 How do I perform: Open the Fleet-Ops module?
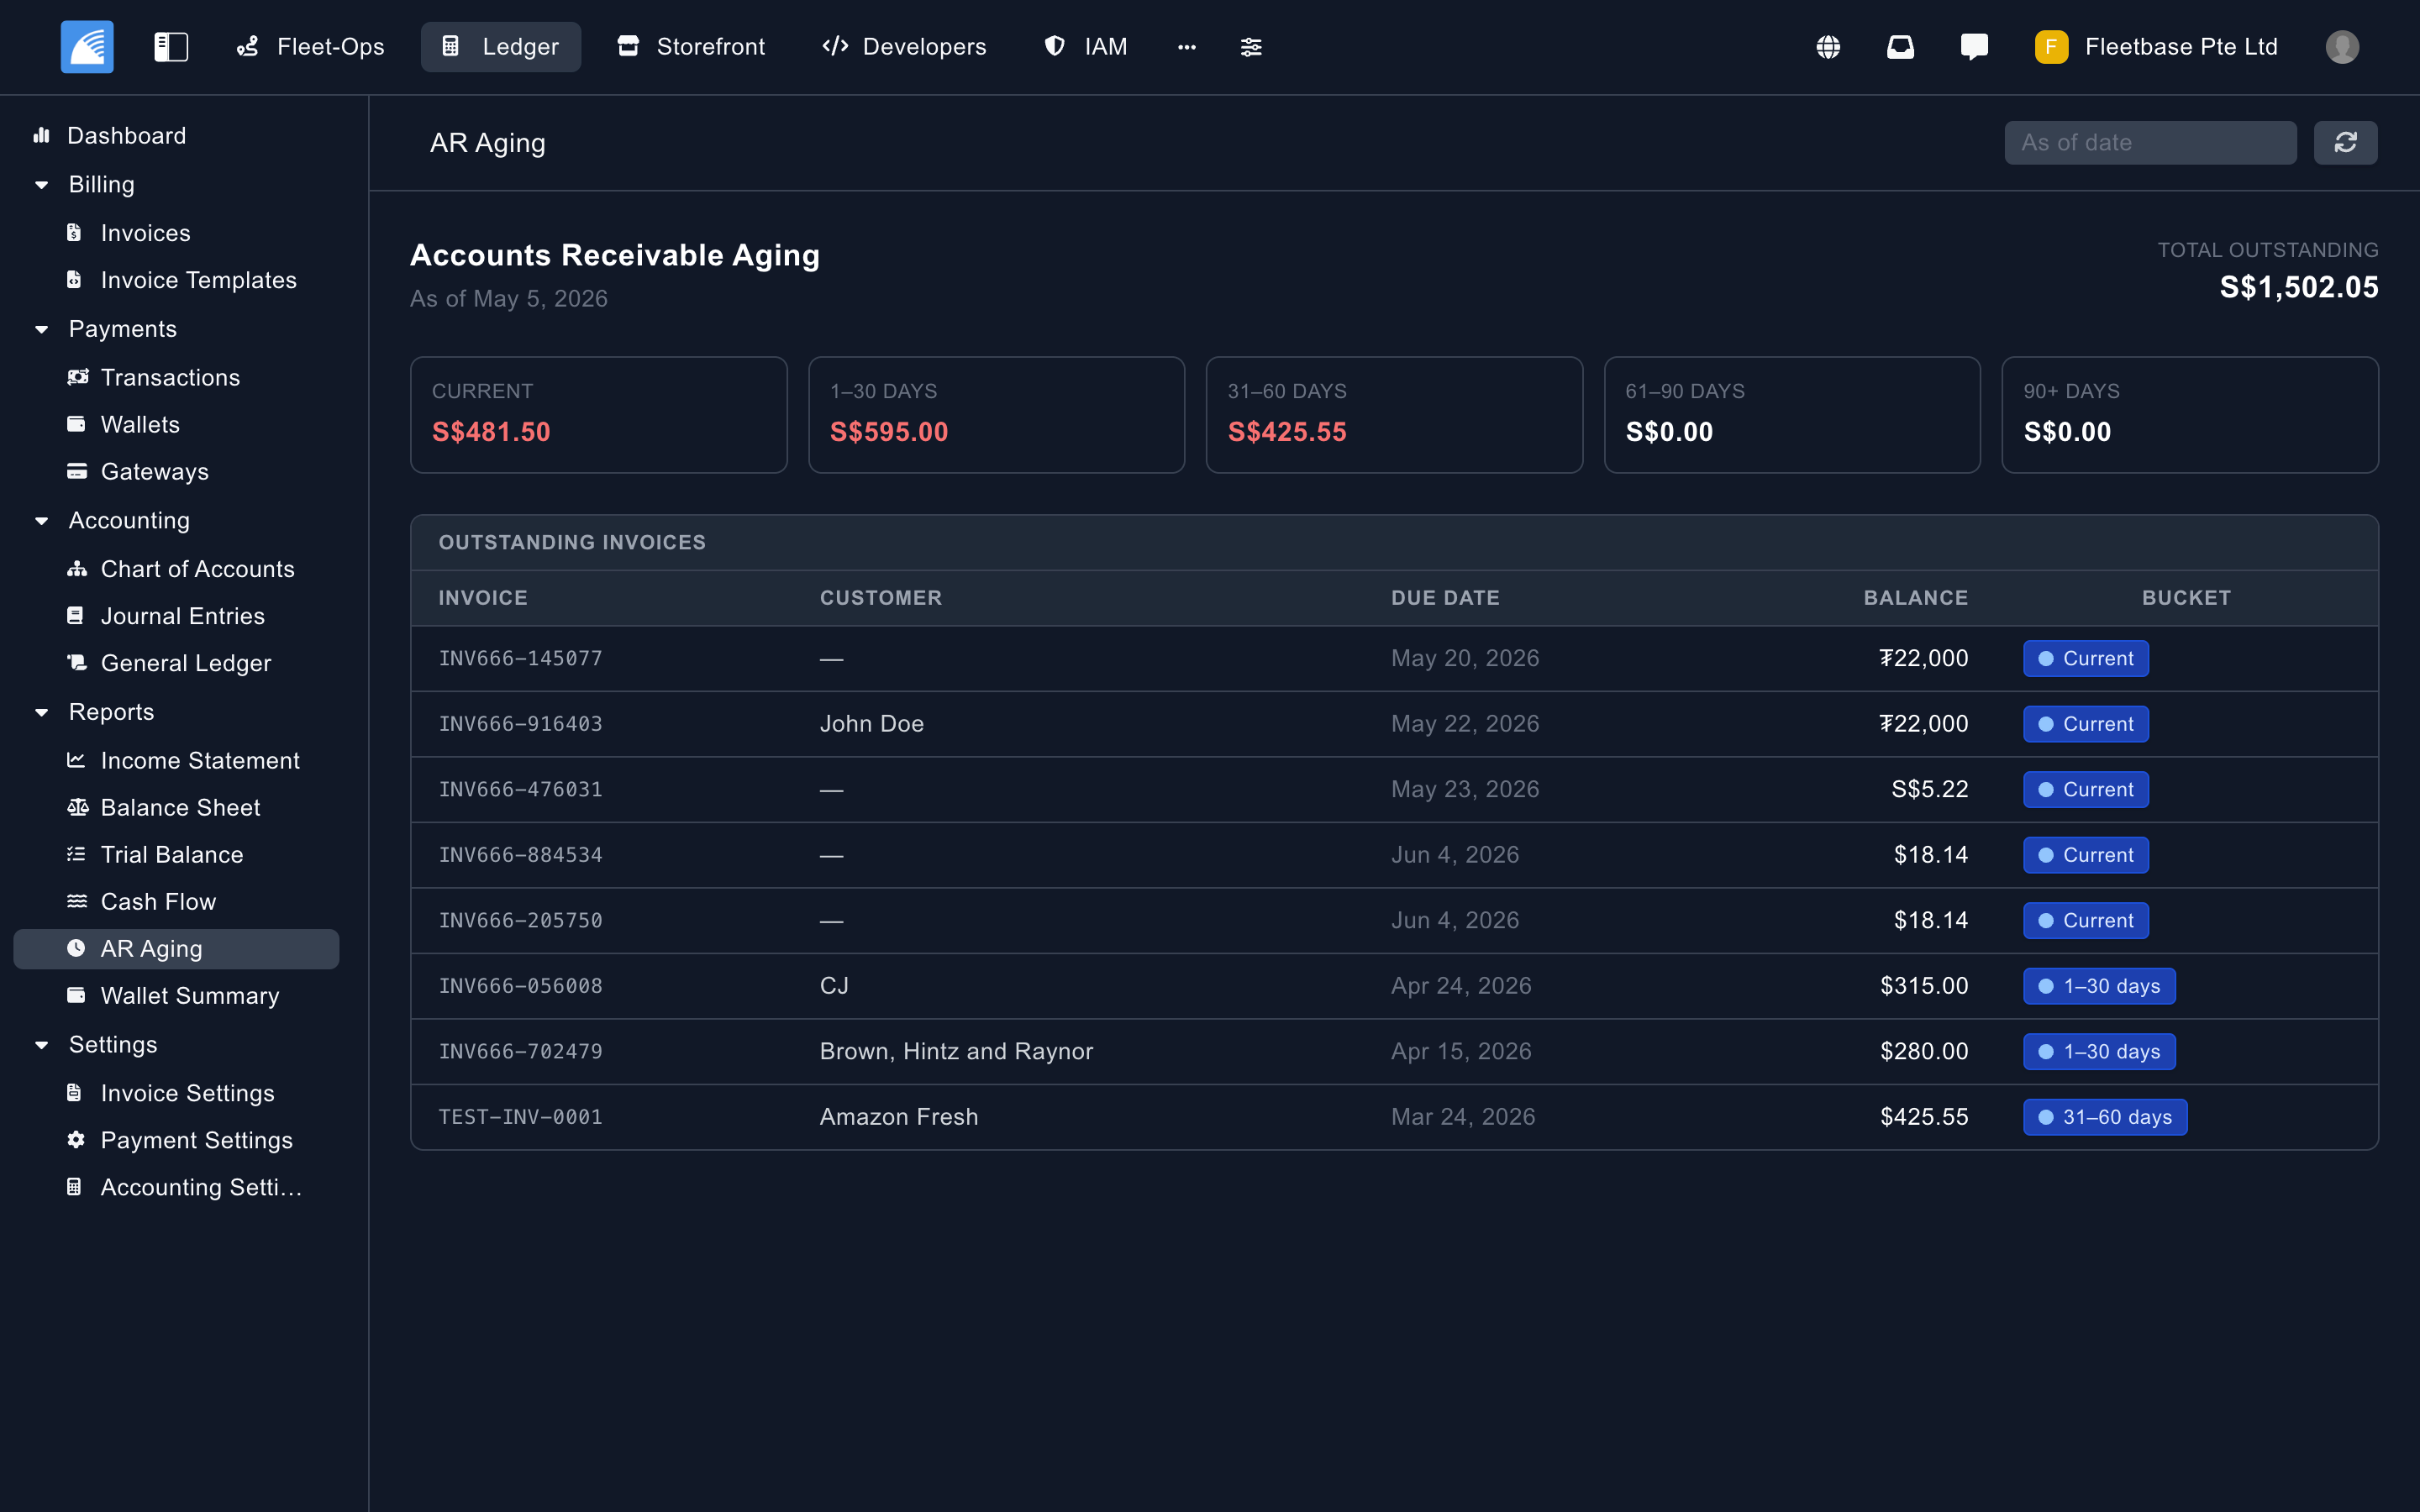tap(310, 47)
